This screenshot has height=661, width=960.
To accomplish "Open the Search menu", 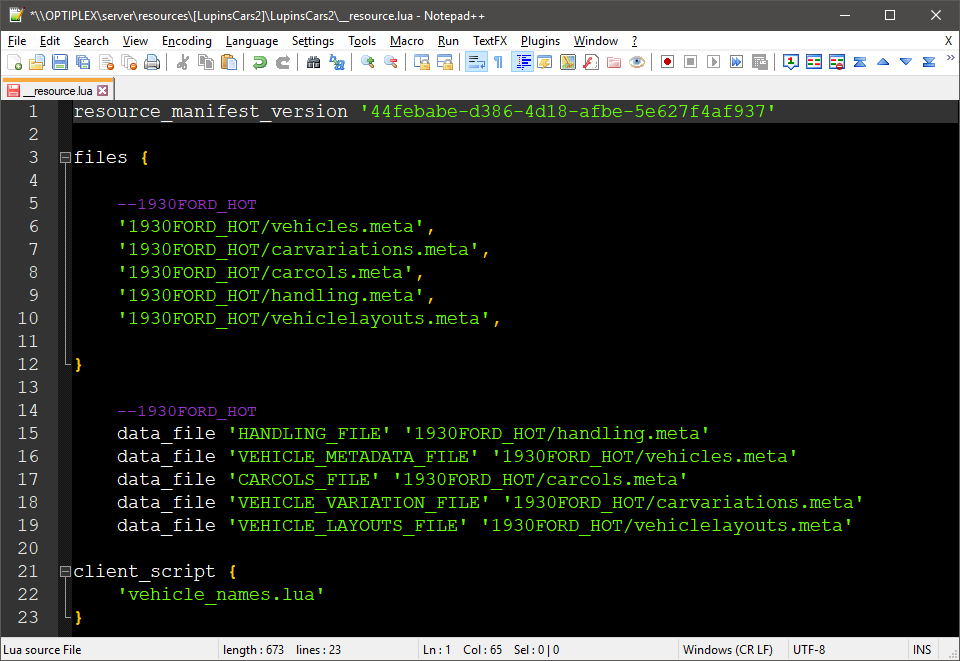I will [91, 41].
